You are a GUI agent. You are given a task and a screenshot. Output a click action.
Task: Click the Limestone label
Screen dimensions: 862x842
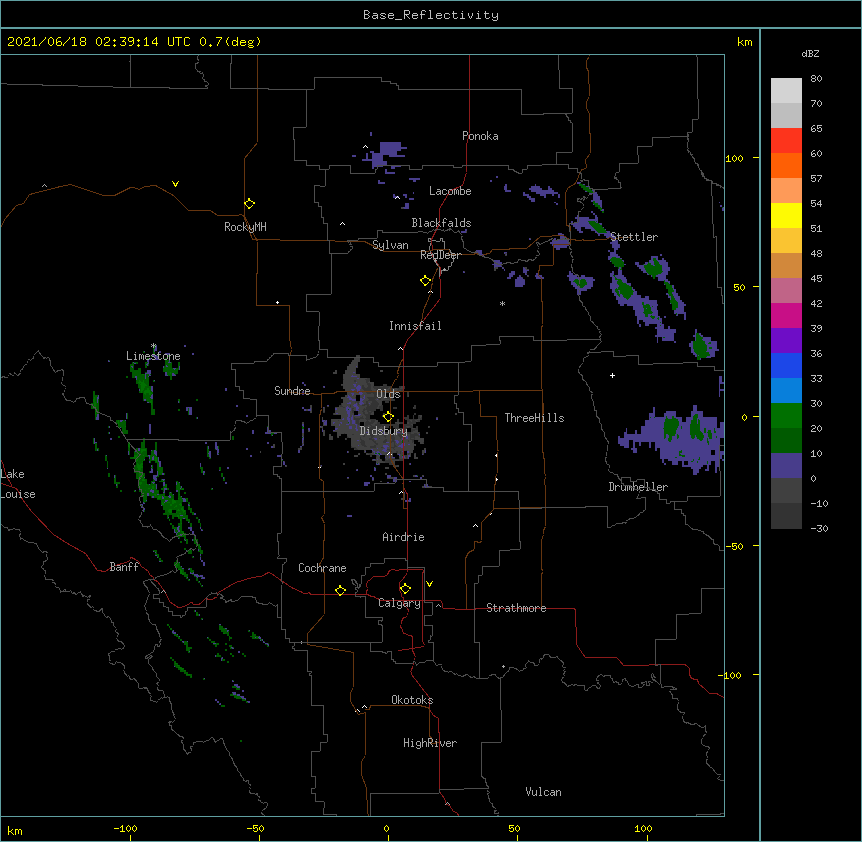coord(153,356)
